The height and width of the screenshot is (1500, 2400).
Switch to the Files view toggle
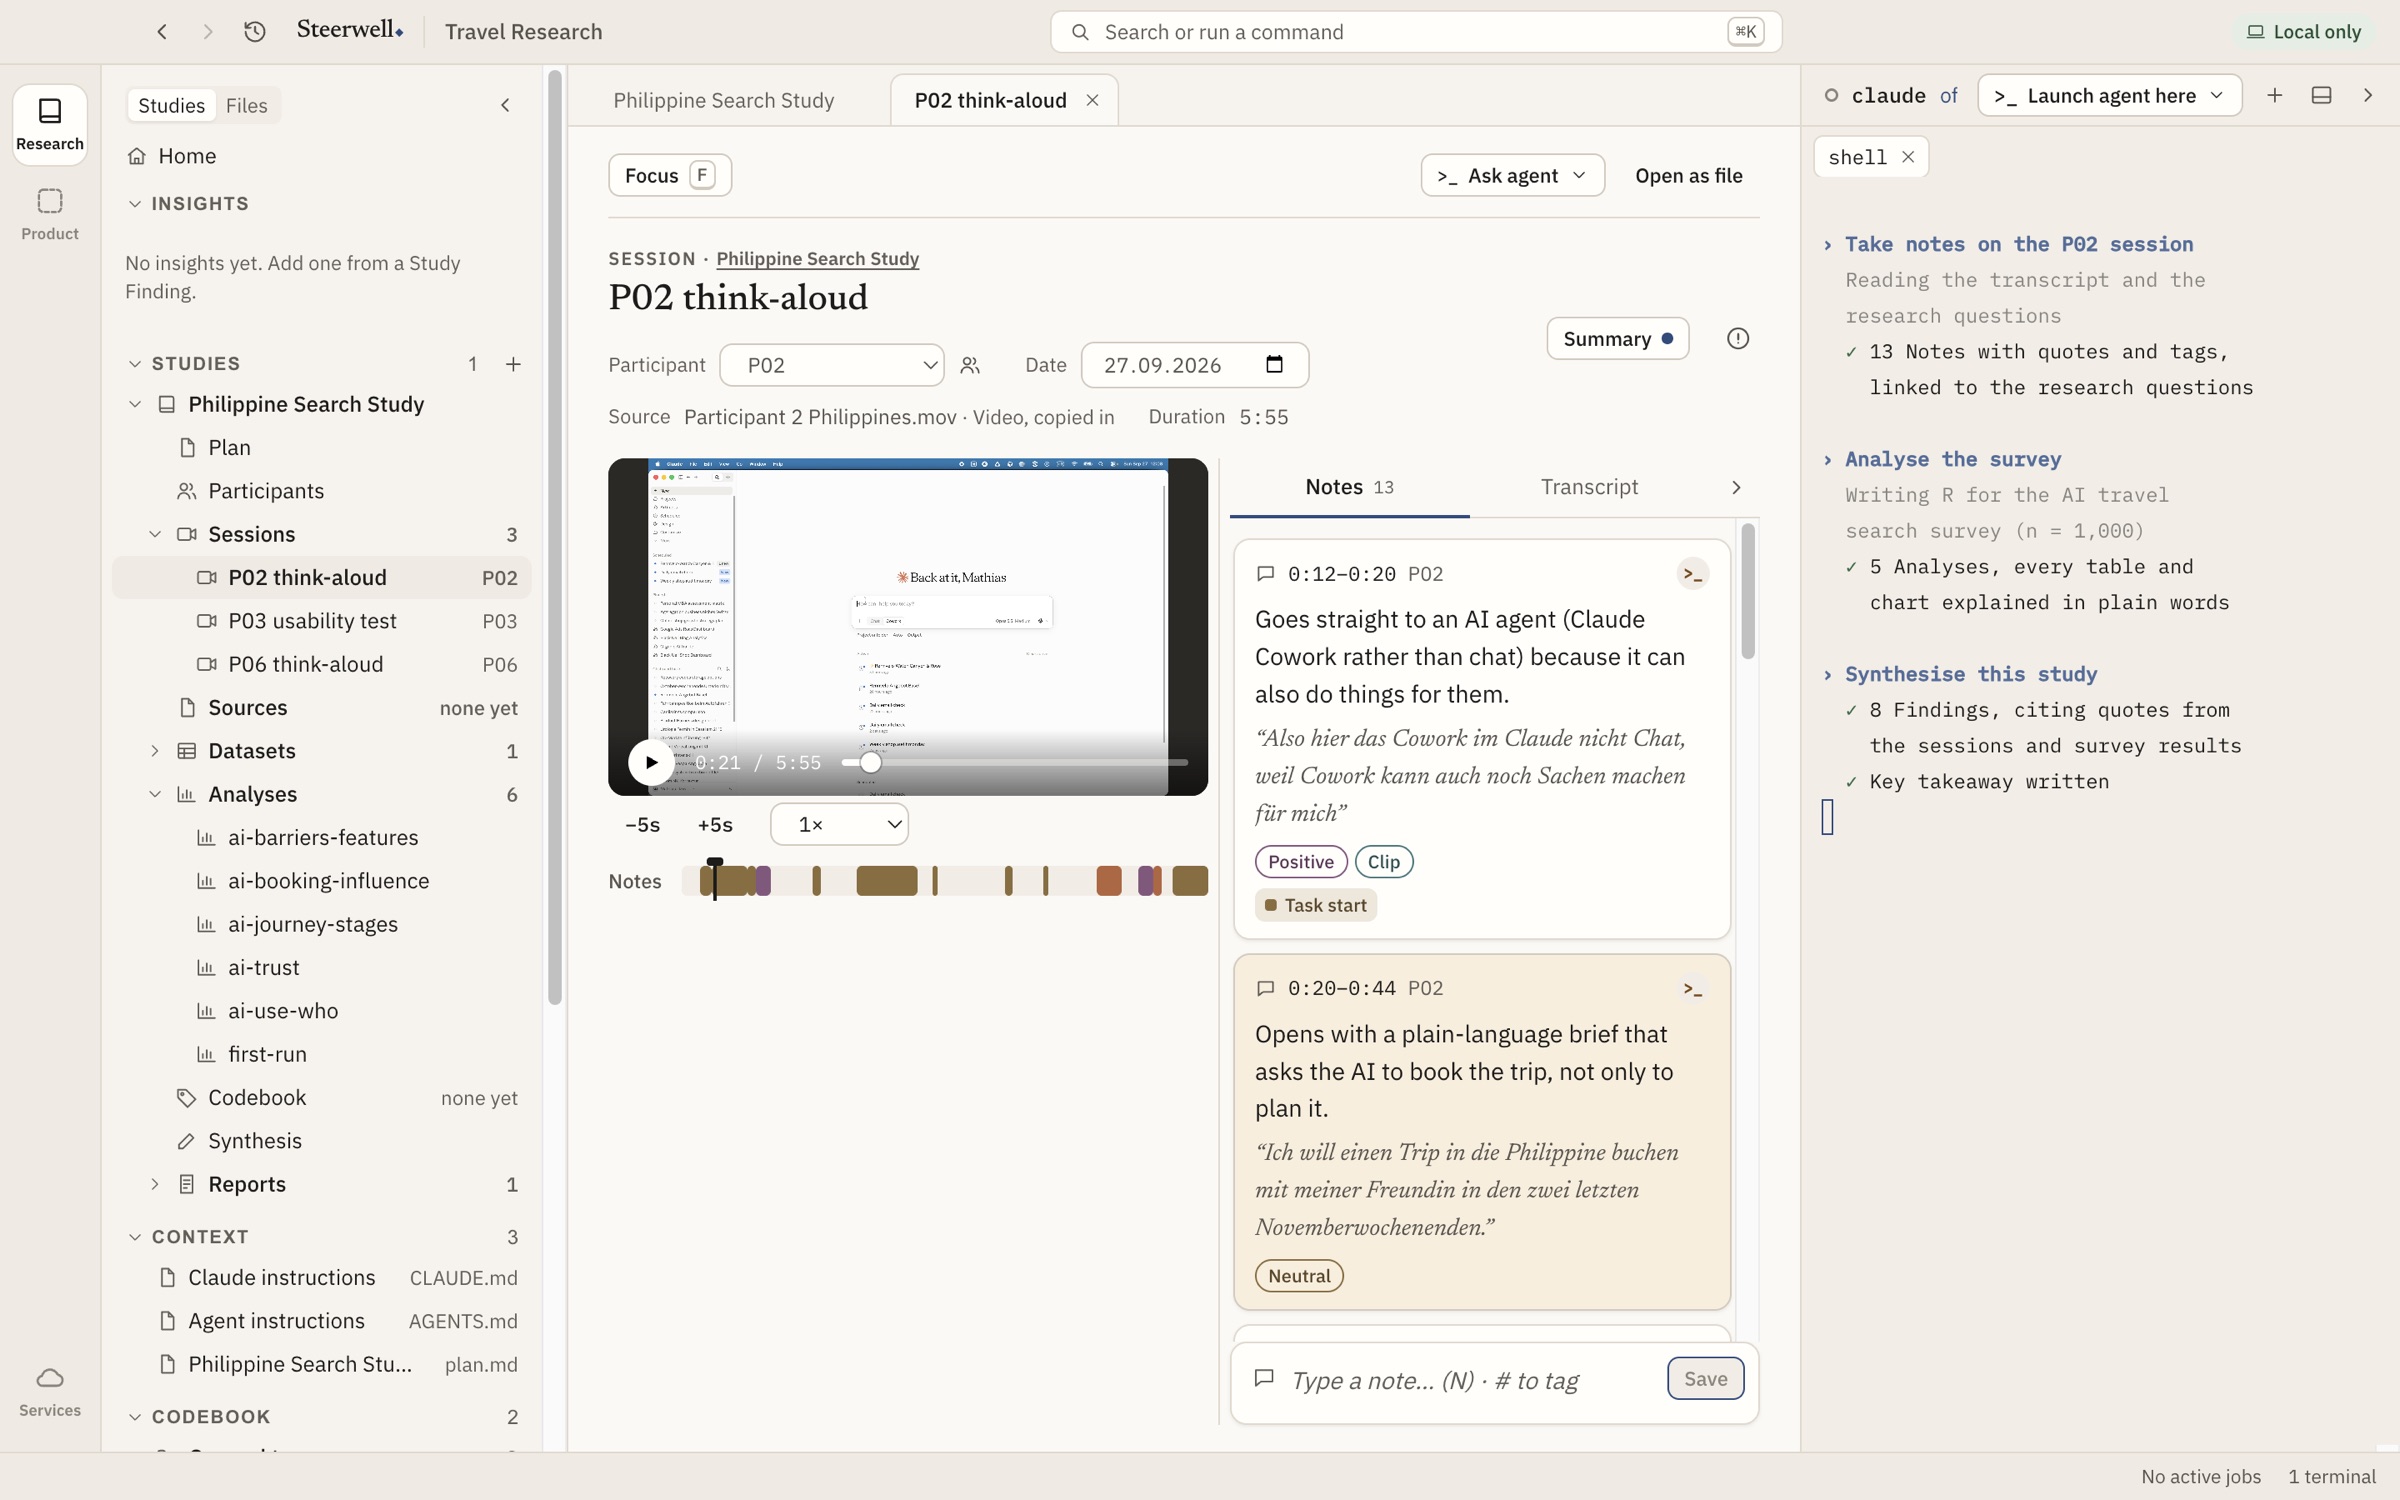click(246, 105)
